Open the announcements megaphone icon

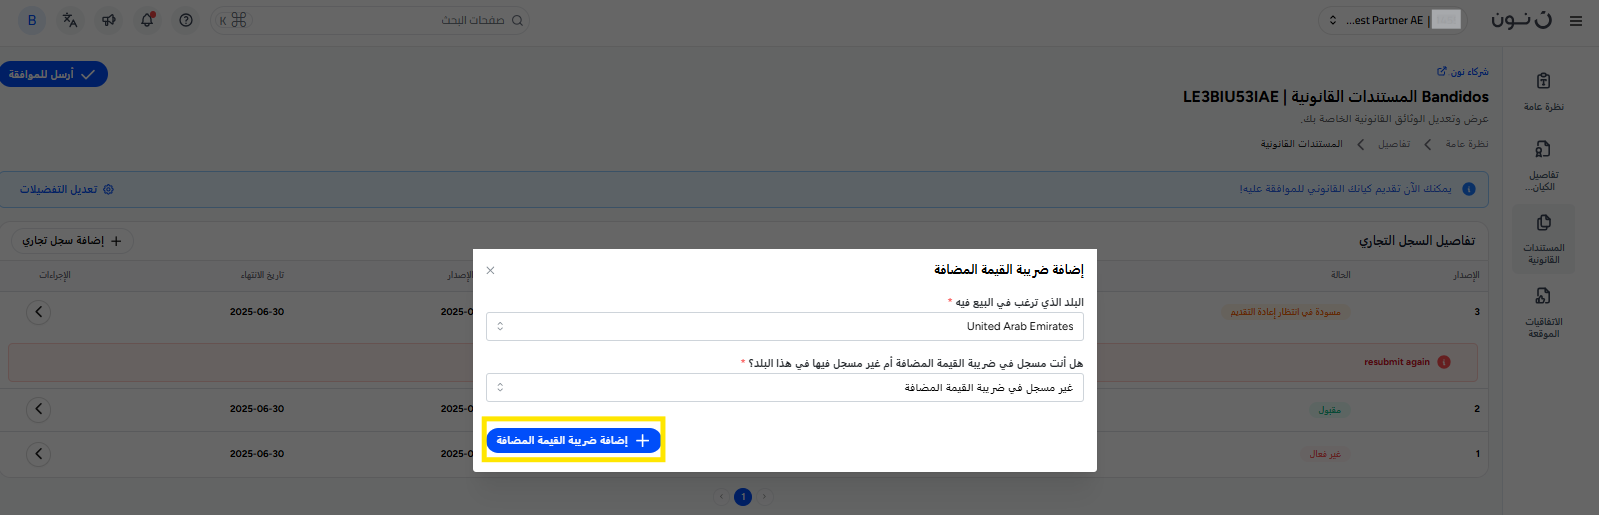point(109,20)
